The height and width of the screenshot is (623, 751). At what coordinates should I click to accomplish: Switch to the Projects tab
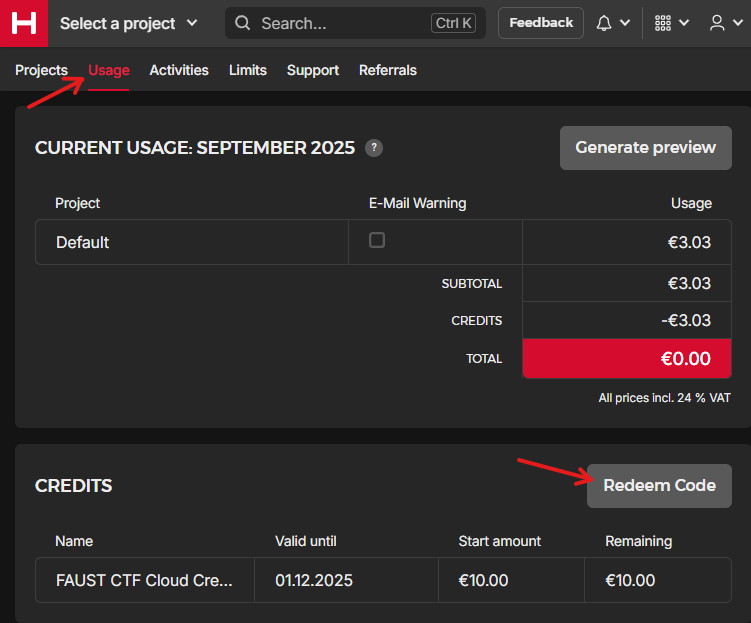[41, 70]
